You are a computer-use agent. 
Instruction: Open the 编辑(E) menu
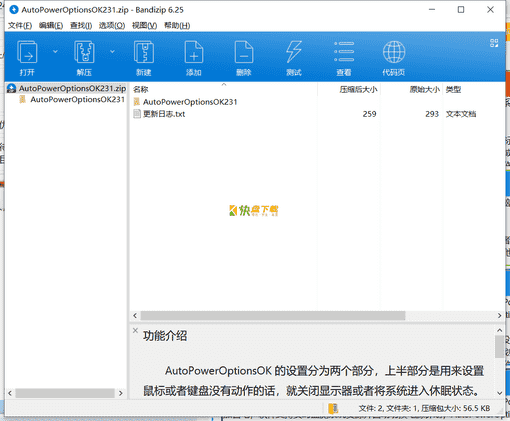coord(51,25)
